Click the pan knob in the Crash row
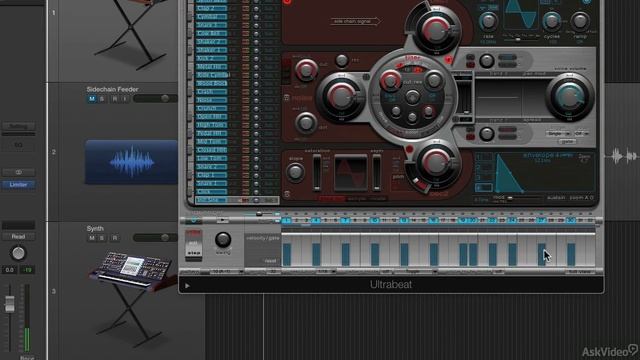Image resolution: width=640 pixels, height=360 pixels. pos(256,92)
